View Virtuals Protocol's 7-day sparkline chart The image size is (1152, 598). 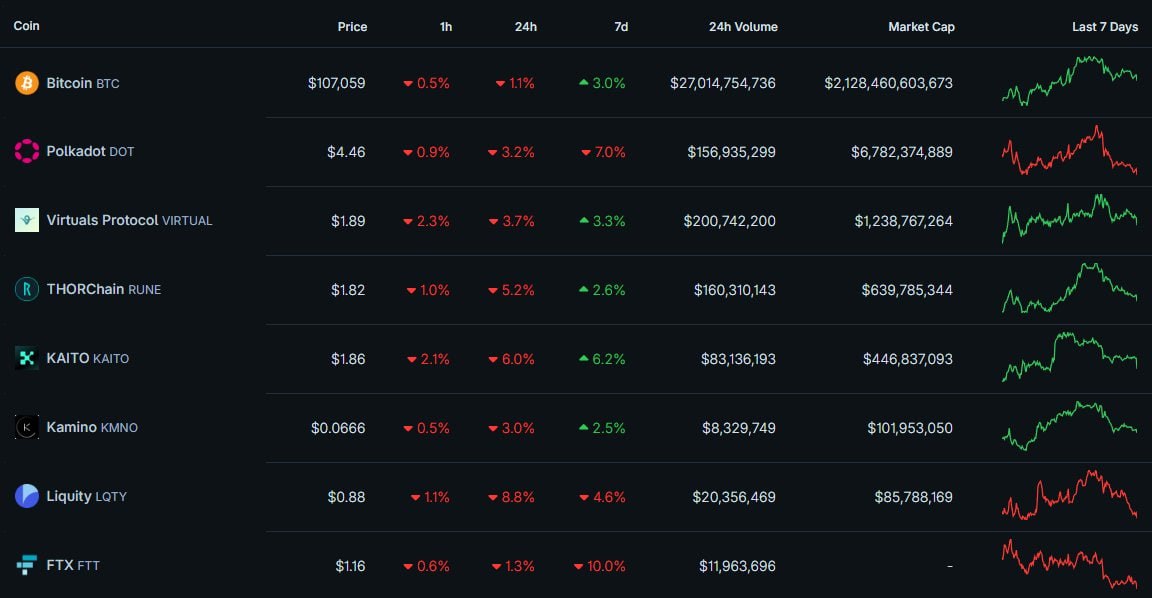coord(1070,219)
